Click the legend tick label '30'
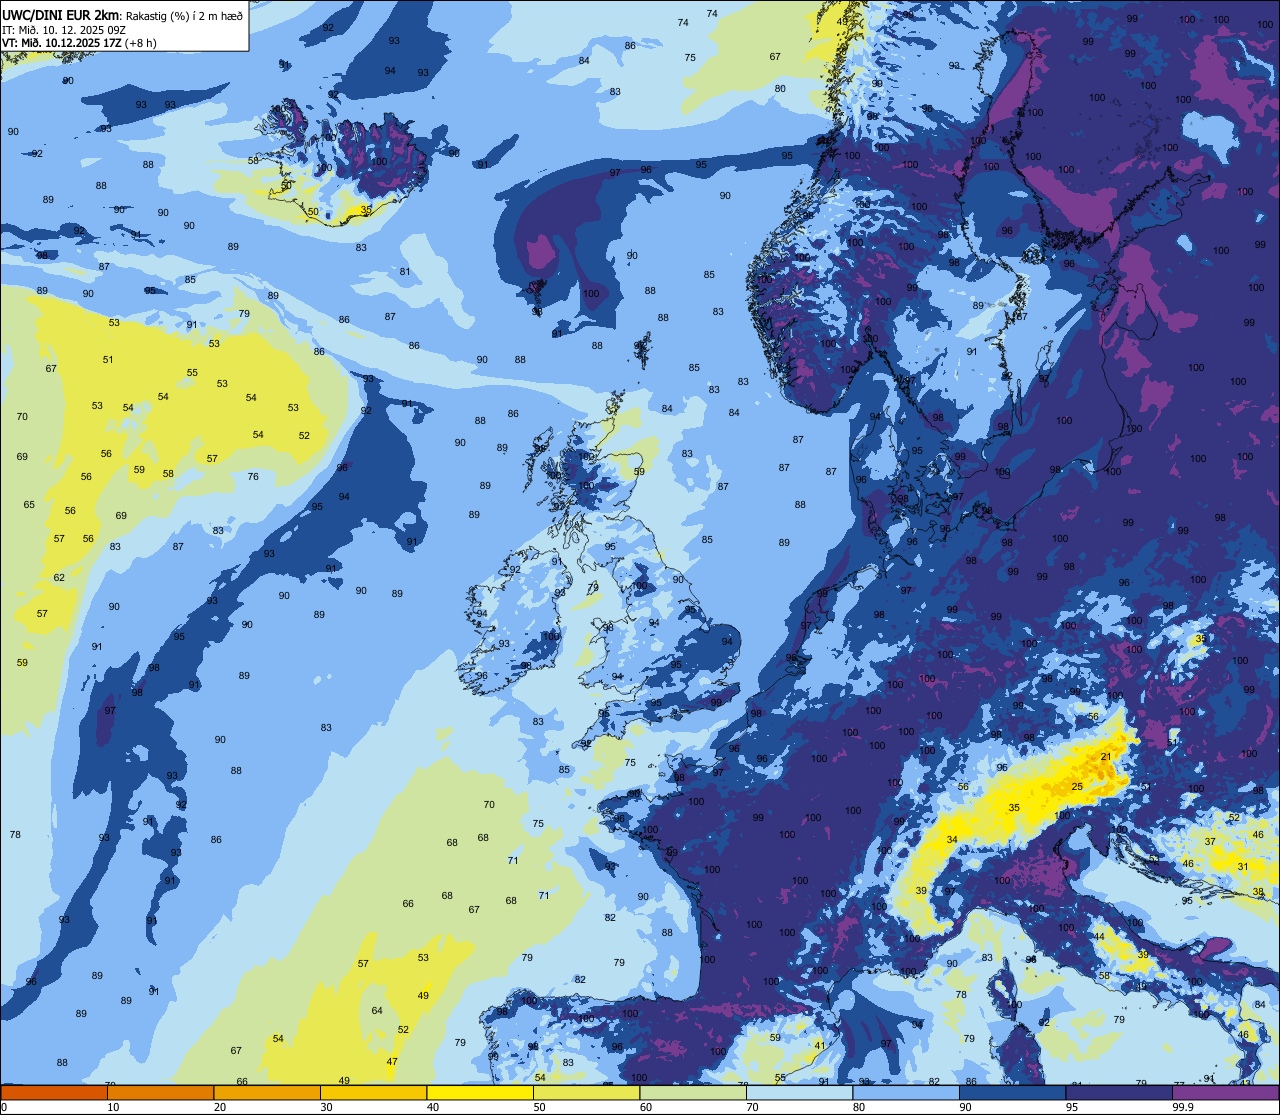Viewport: 1280px width, 1115px height. pyautogui.click(x=326, y=1107)
